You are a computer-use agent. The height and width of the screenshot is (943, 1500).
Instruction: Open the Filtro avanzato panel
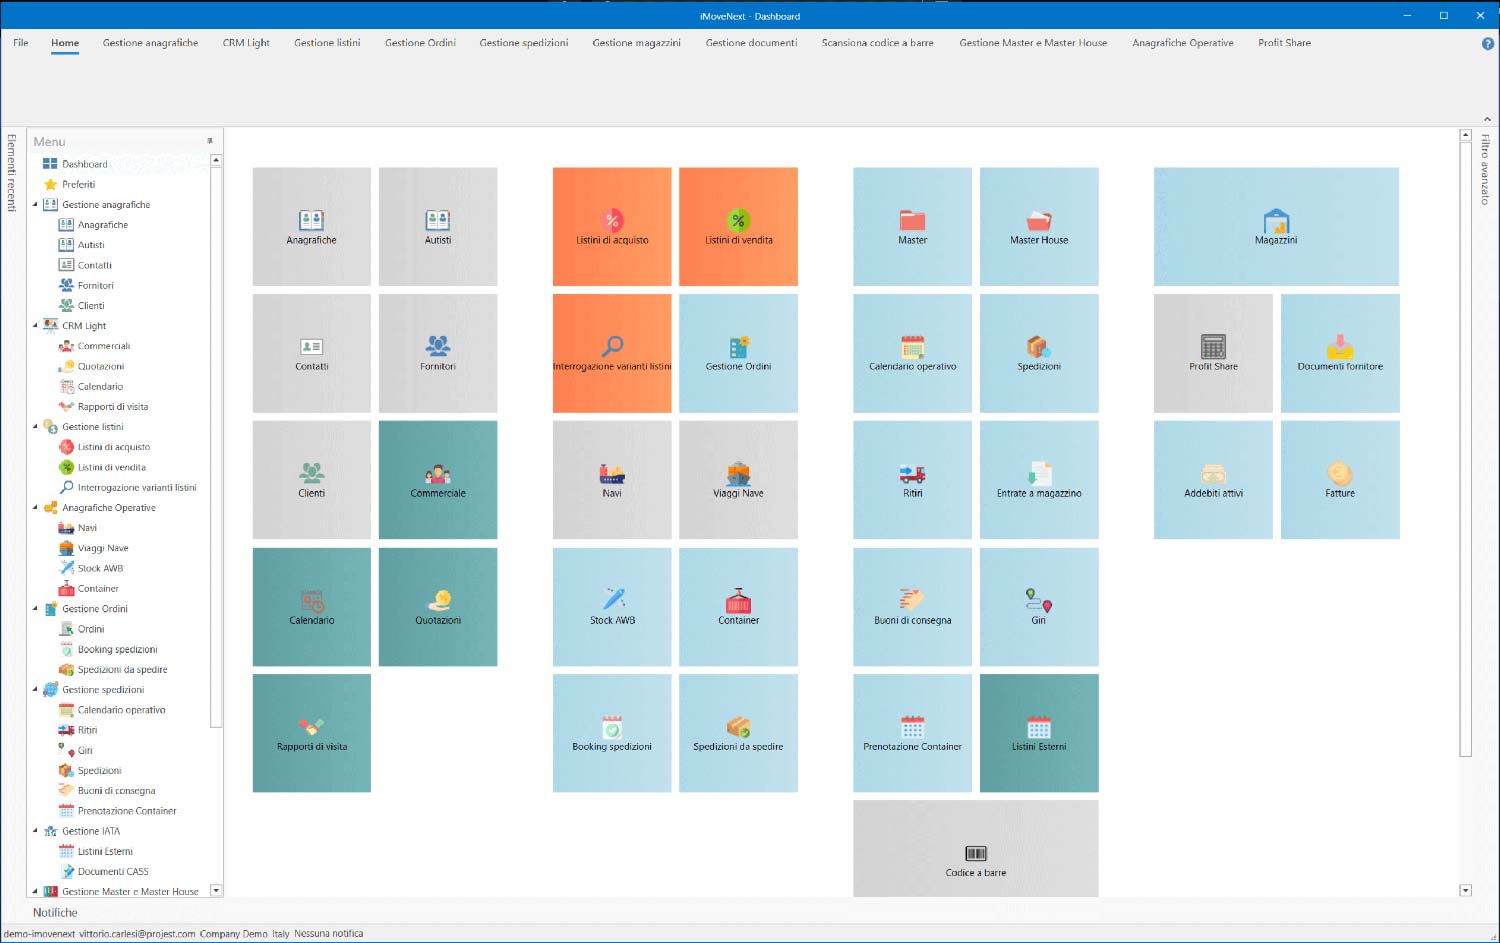1487,168
